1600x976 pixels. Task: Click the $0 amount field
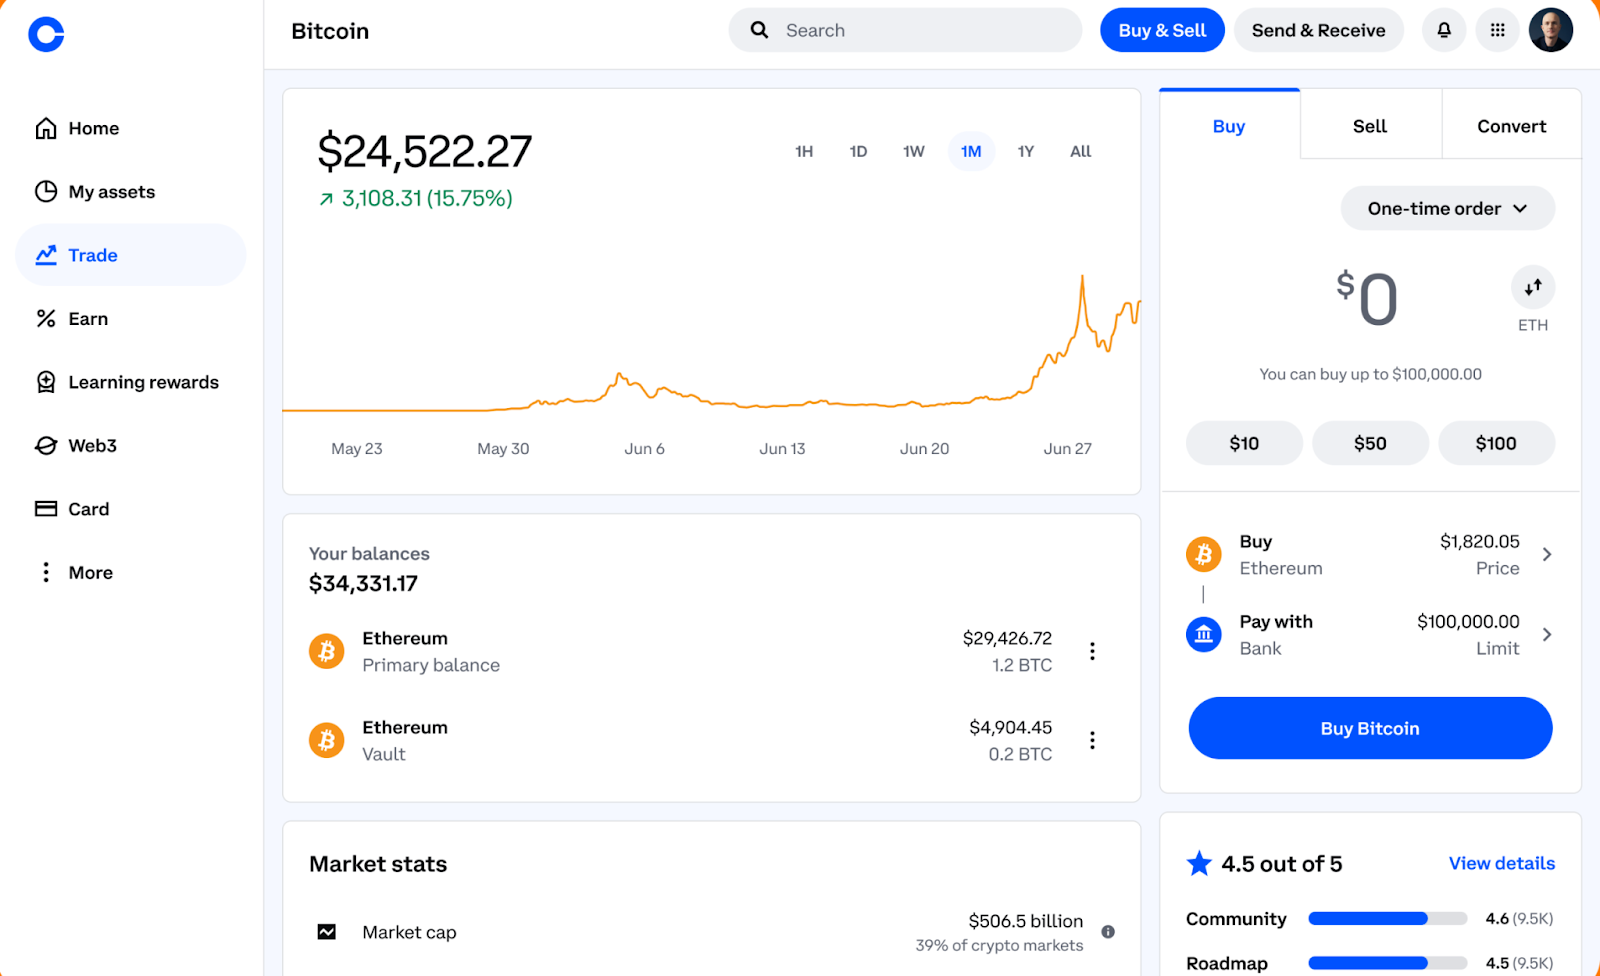[1368, 299]
